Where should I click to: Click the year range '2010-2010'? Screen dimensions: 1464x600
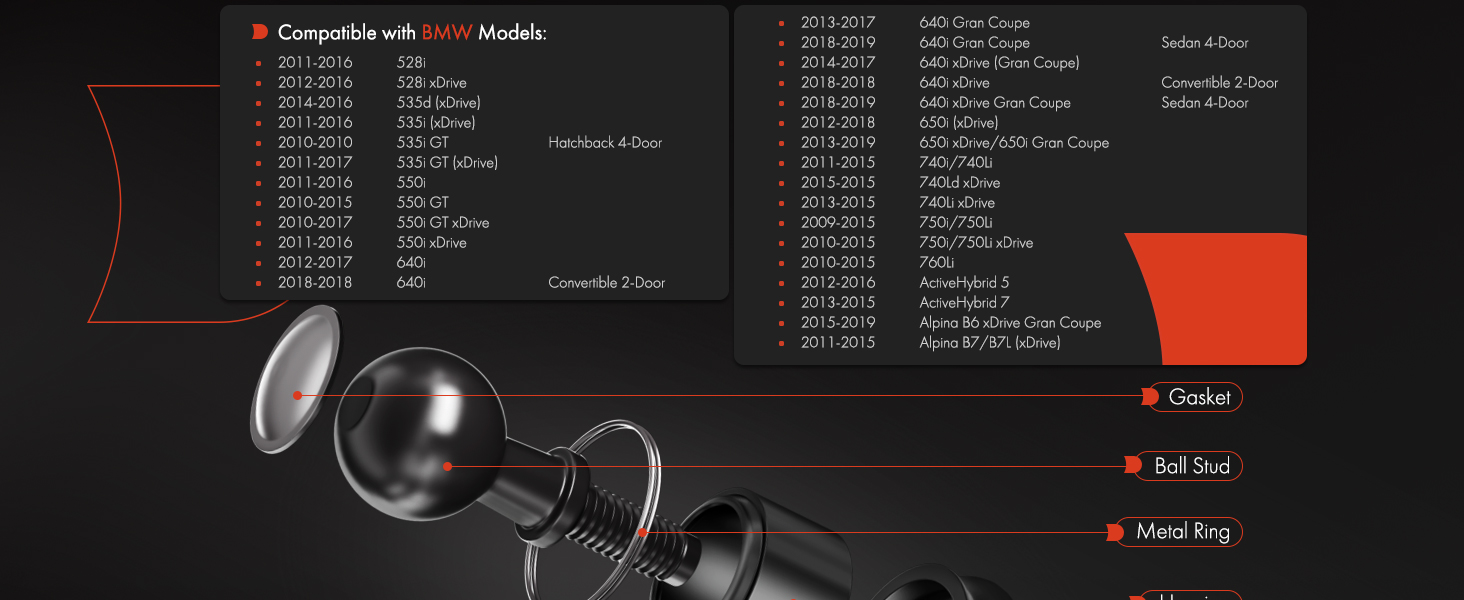coord(315,143)
